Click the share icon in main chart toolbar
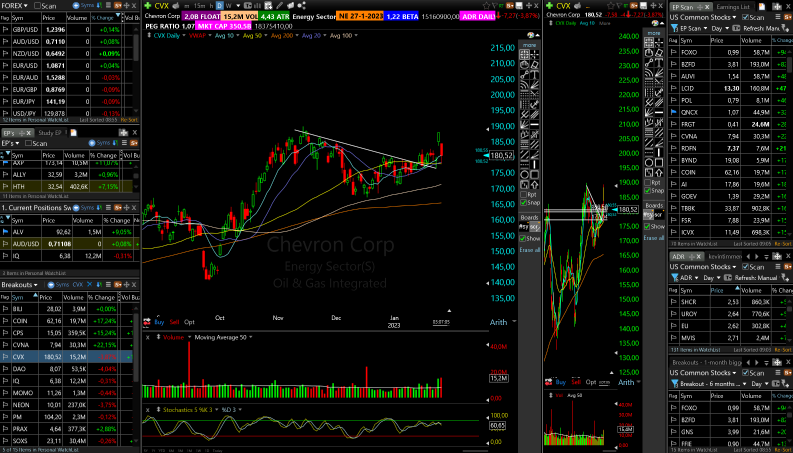This screenshot has width=793, height=453. pyautogui.click(x=301, y=6)
